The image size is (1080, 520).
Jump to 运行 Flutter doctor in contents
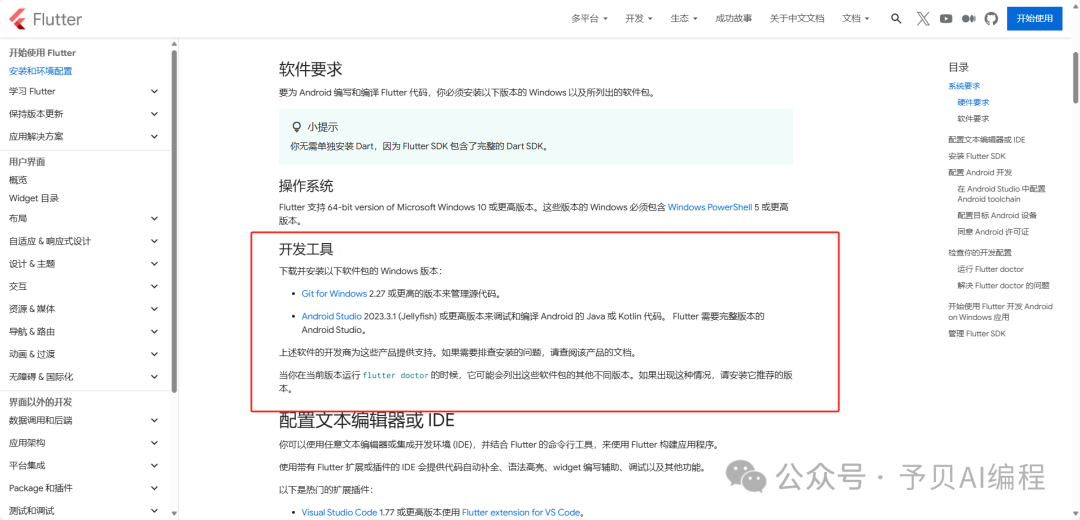(990, 269)
